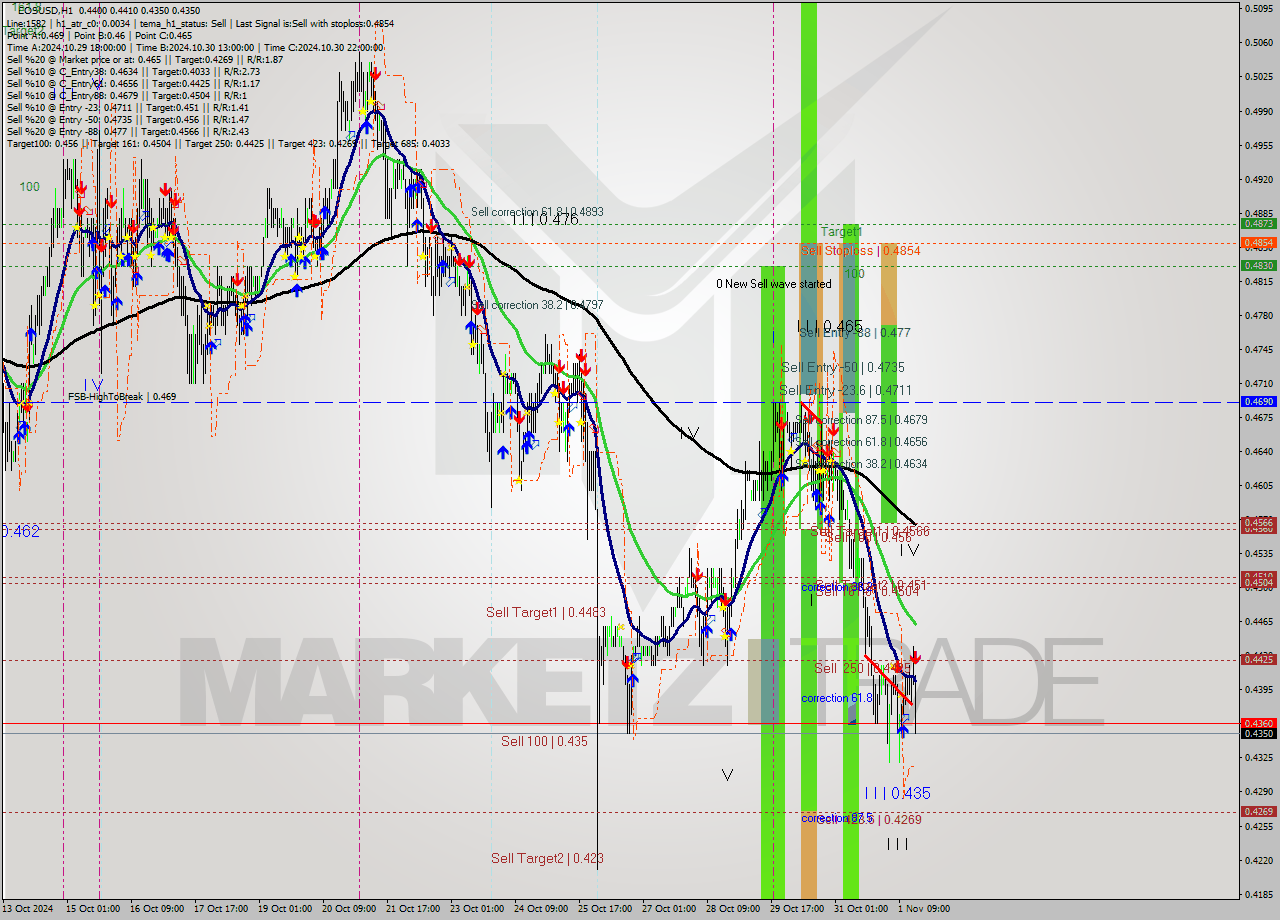Click the 0.4780 price scale value

tap(1258, 316)
